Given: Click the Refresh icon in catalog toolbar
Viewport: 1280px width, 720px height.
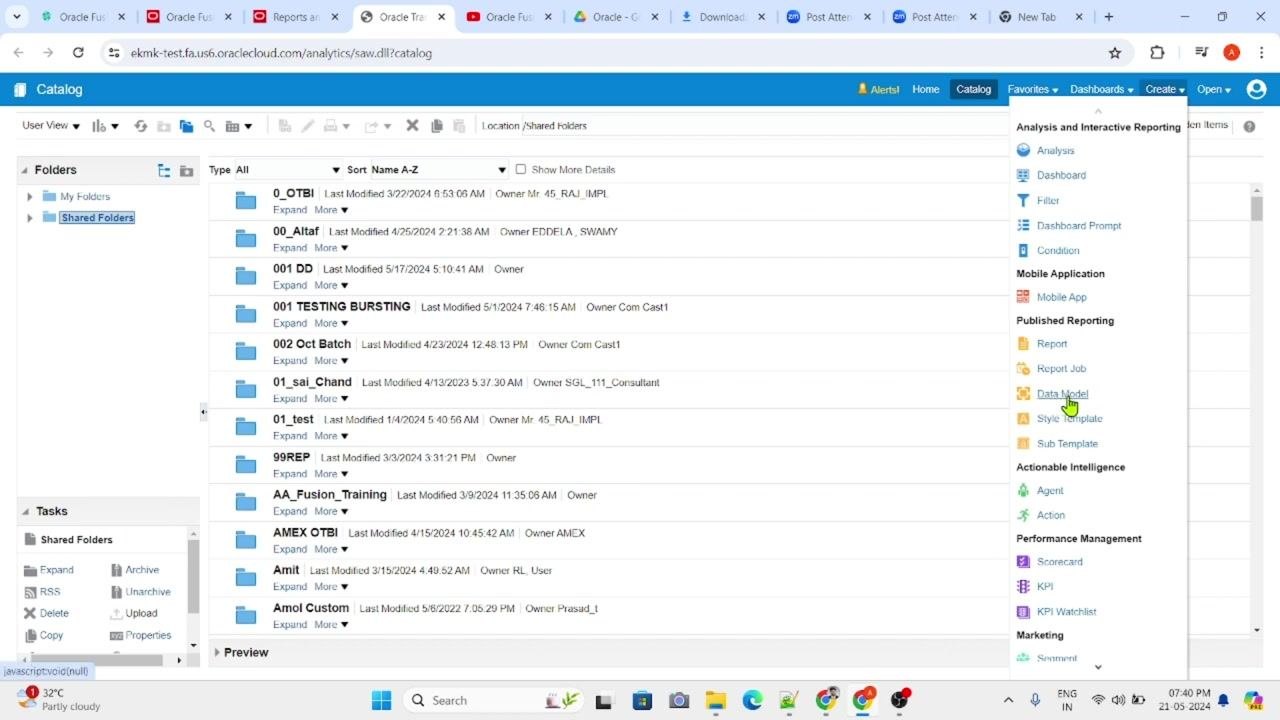Looking at the screenshot, I should (x=140, y=126).
